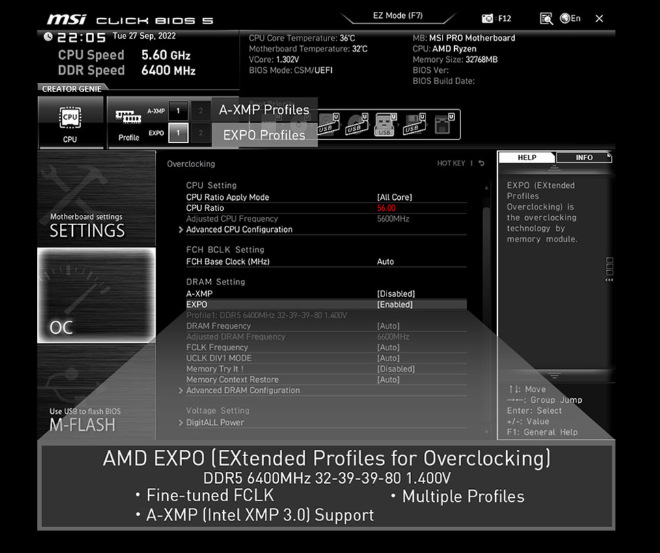Screen dimensions: 660x553
Task: Click the 'DDR Speed 6400 MHz' readout
Action: 127,70
